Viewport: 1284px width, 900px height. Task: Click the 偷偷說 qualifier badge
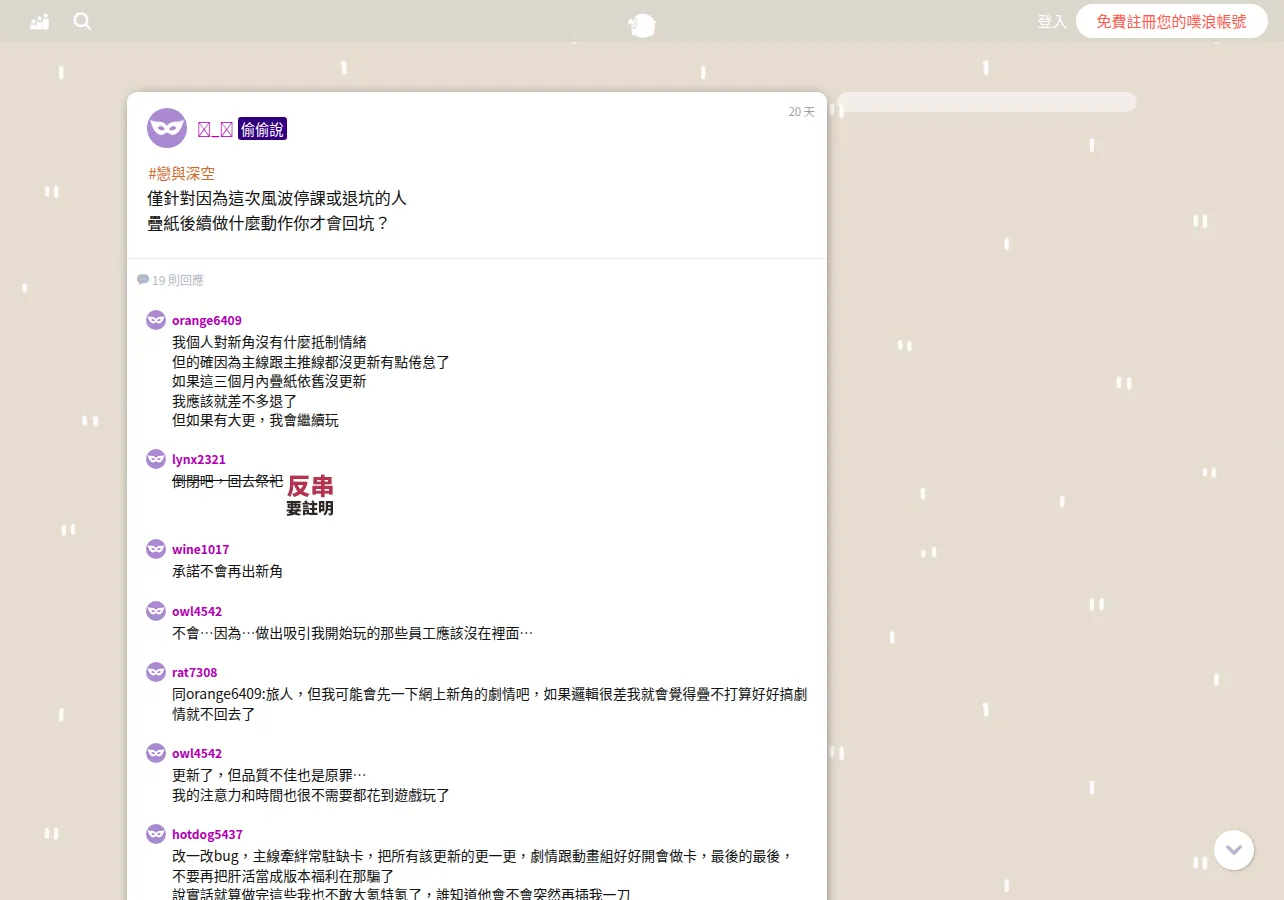coord(262,129)
